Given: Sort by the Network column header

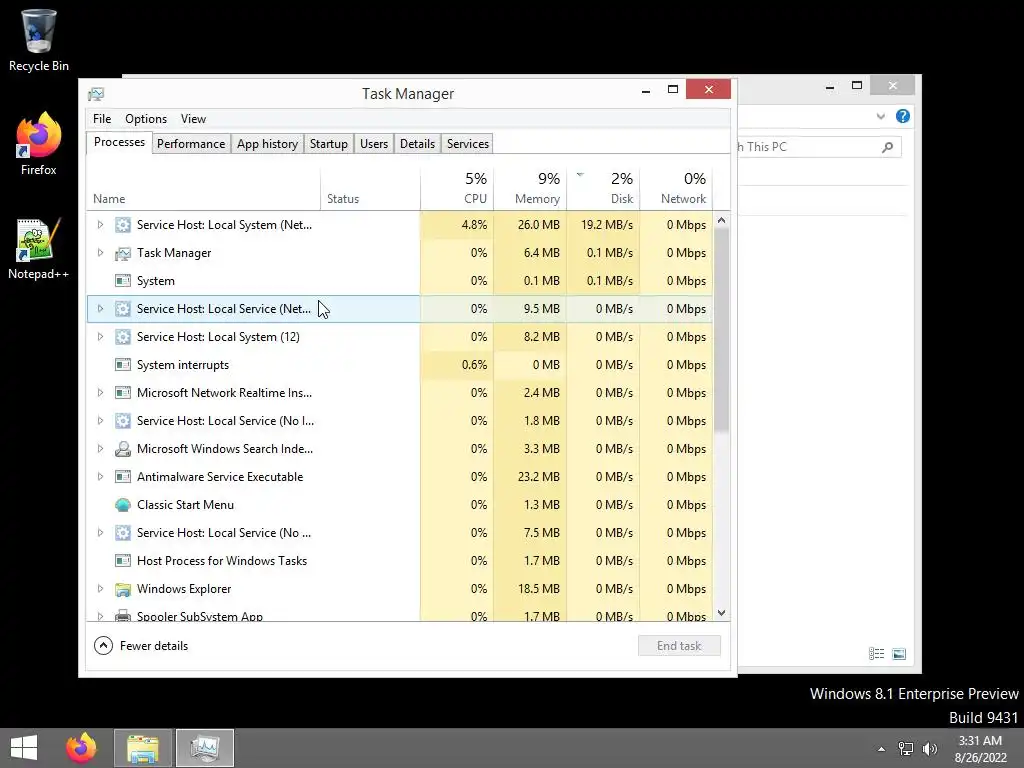Looking at the screenshot, I should pos(677,188).
